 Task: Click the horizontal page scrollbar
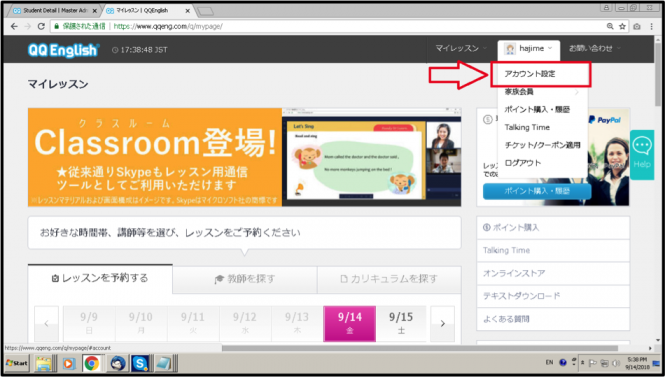[x=420, y=348]
